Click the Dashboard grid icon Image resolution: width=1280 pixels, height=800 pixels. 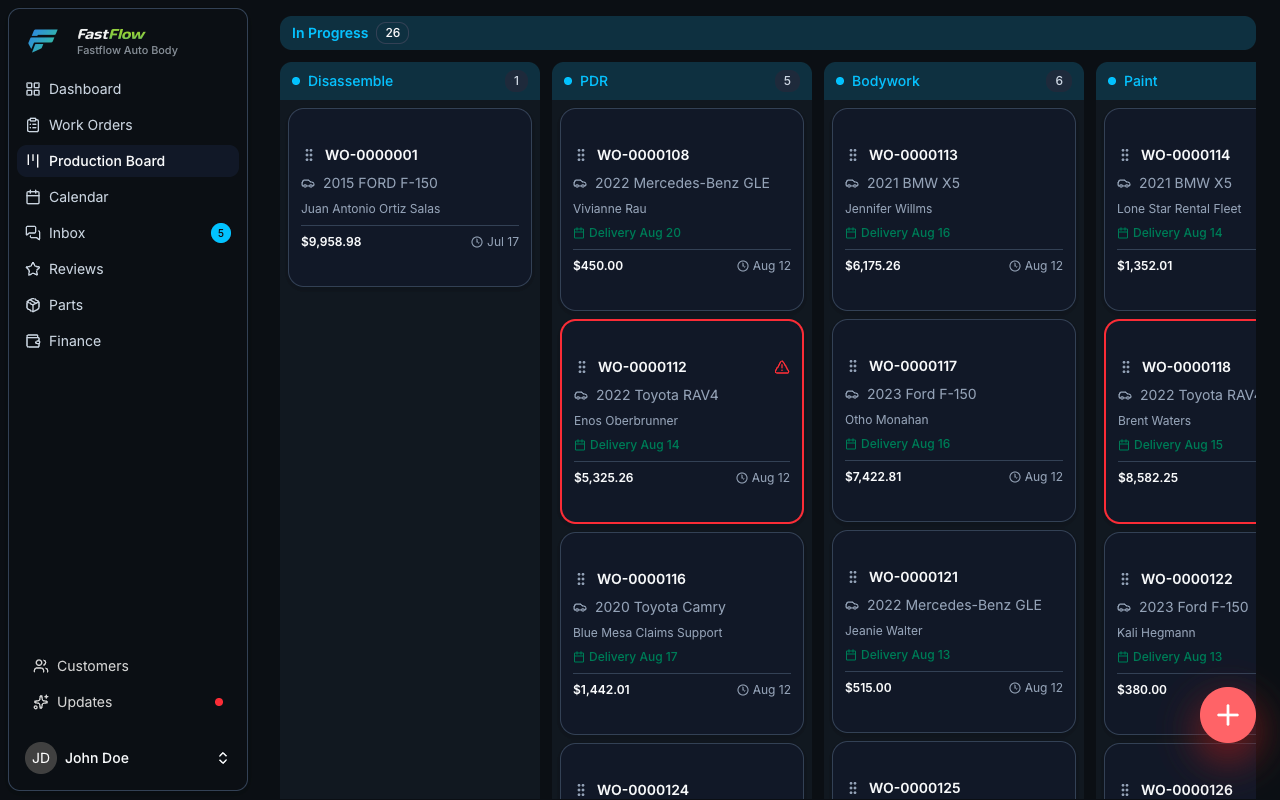(33, 89)
